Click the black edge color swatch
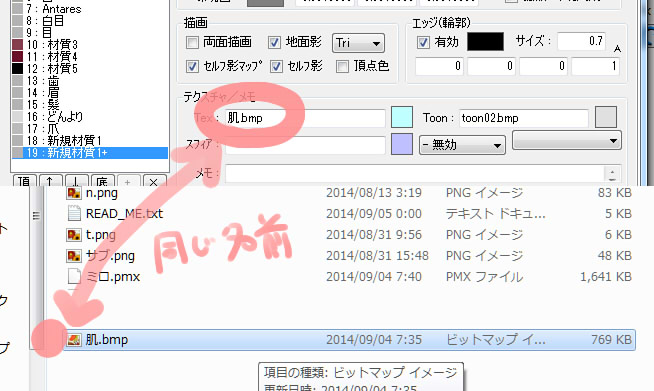The image size is (654, 391). point(485,42)
